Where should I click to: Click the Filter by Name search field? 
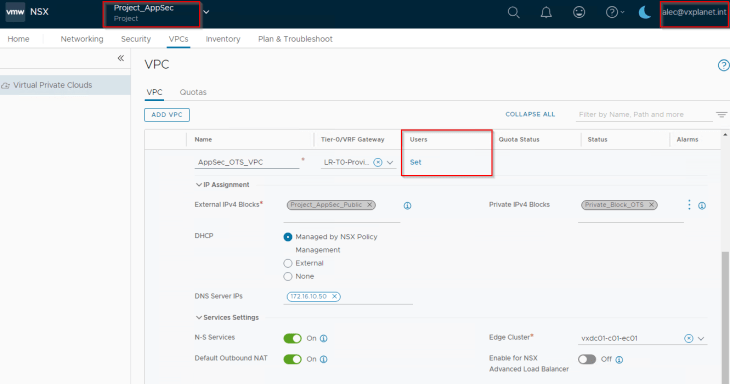[644, 115]
